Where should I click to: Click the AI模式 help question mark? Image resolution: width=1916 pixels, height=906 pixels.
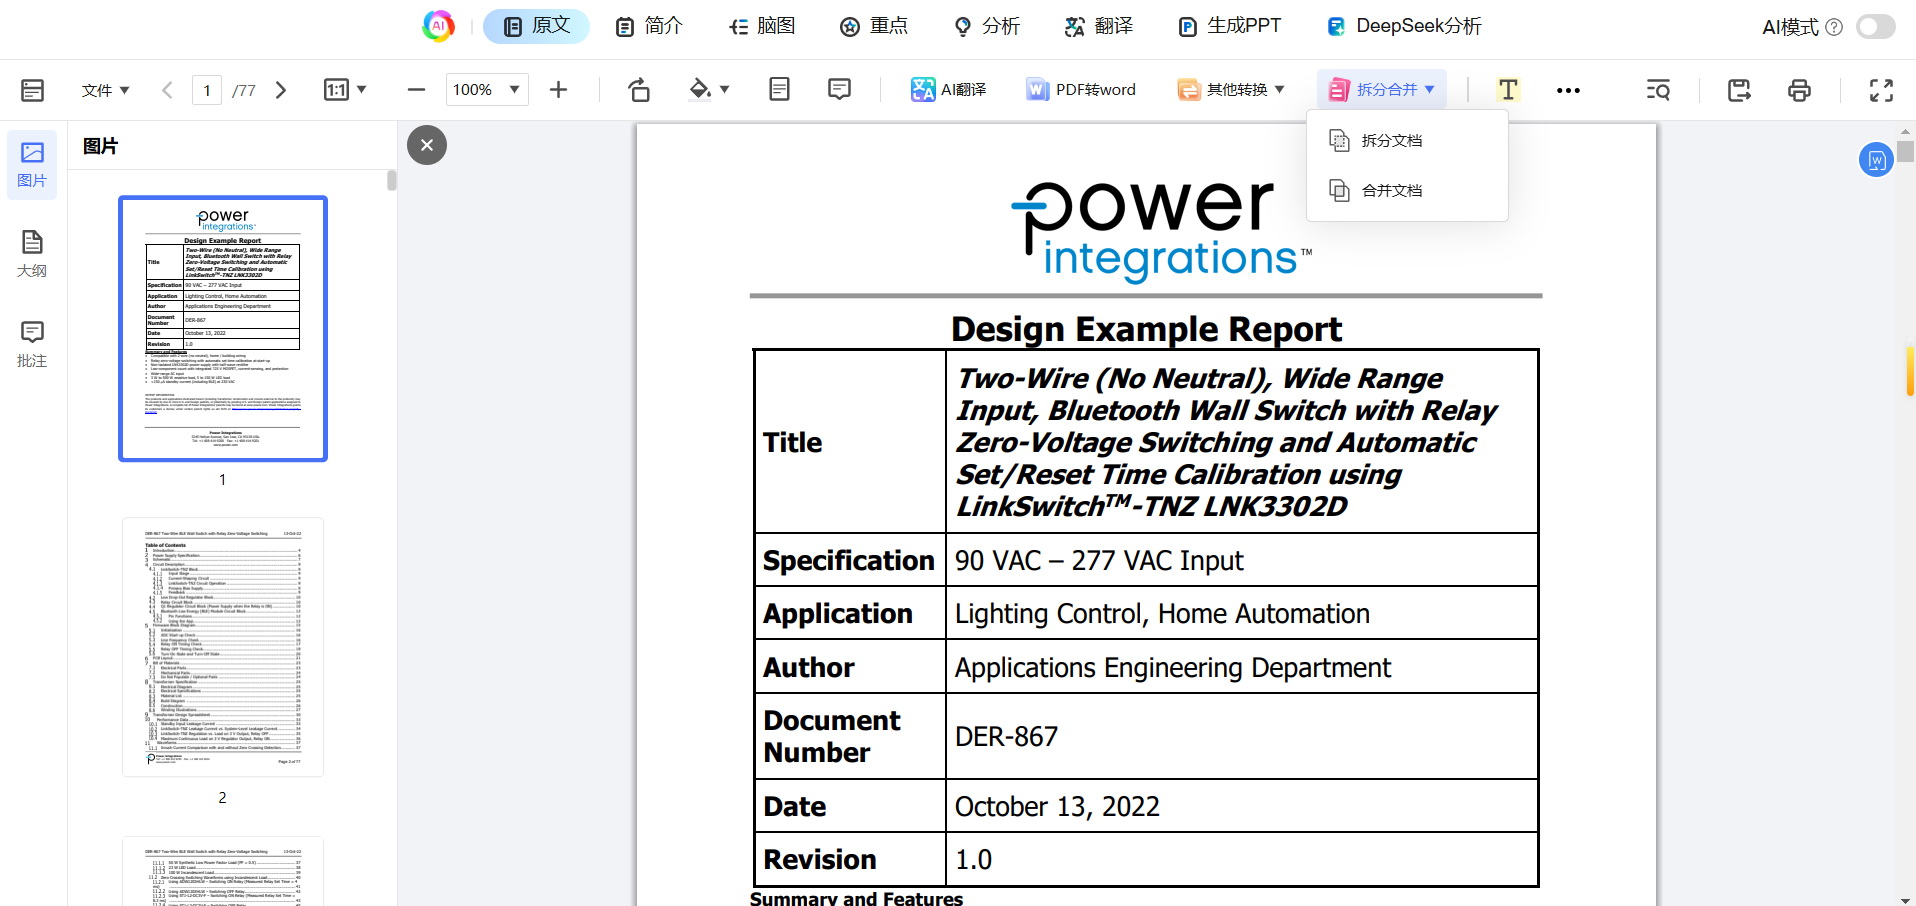coord(1834,27)
